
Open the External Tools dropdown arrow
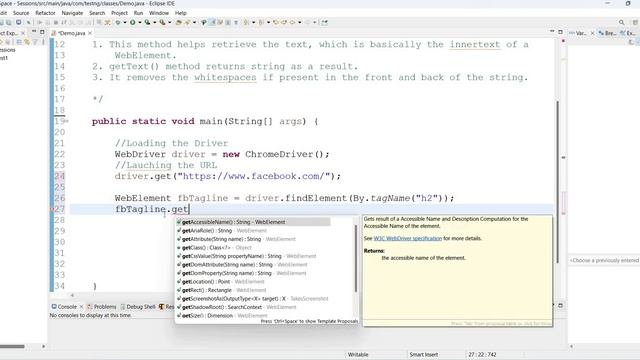click(x=170, y=22)
